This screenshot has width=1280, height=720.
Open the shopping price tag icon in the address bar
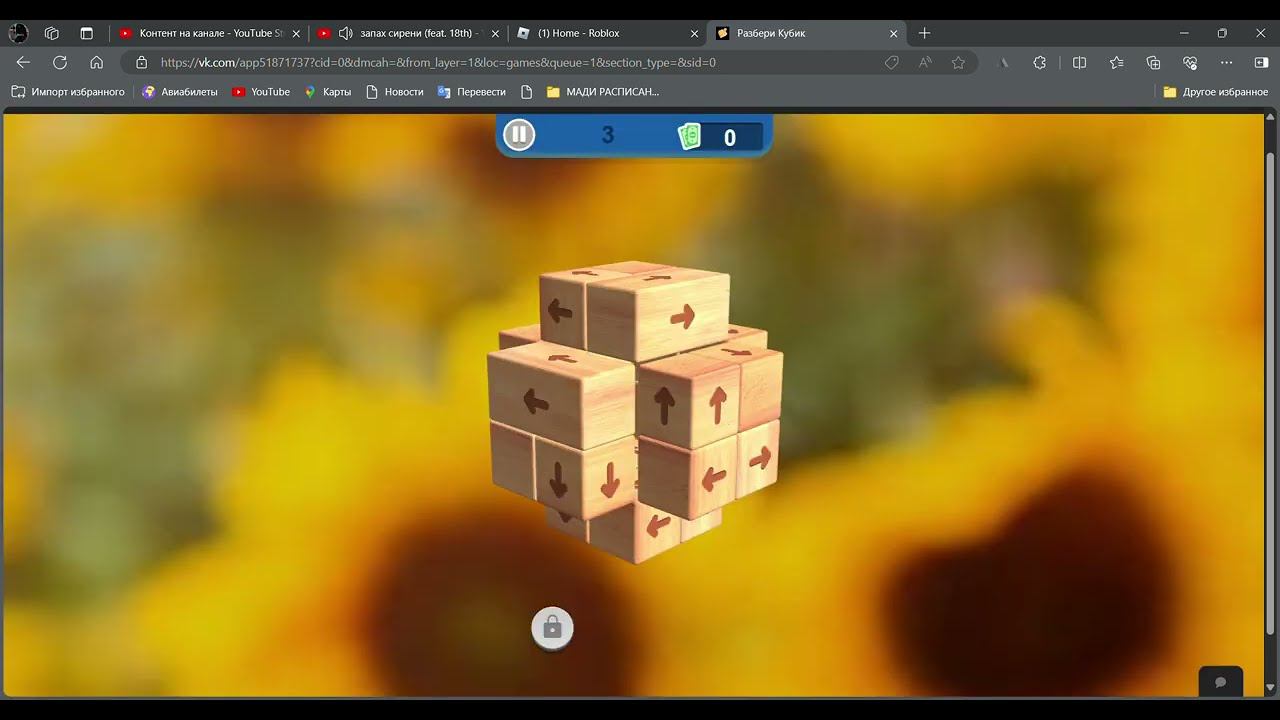pos(891,62)
